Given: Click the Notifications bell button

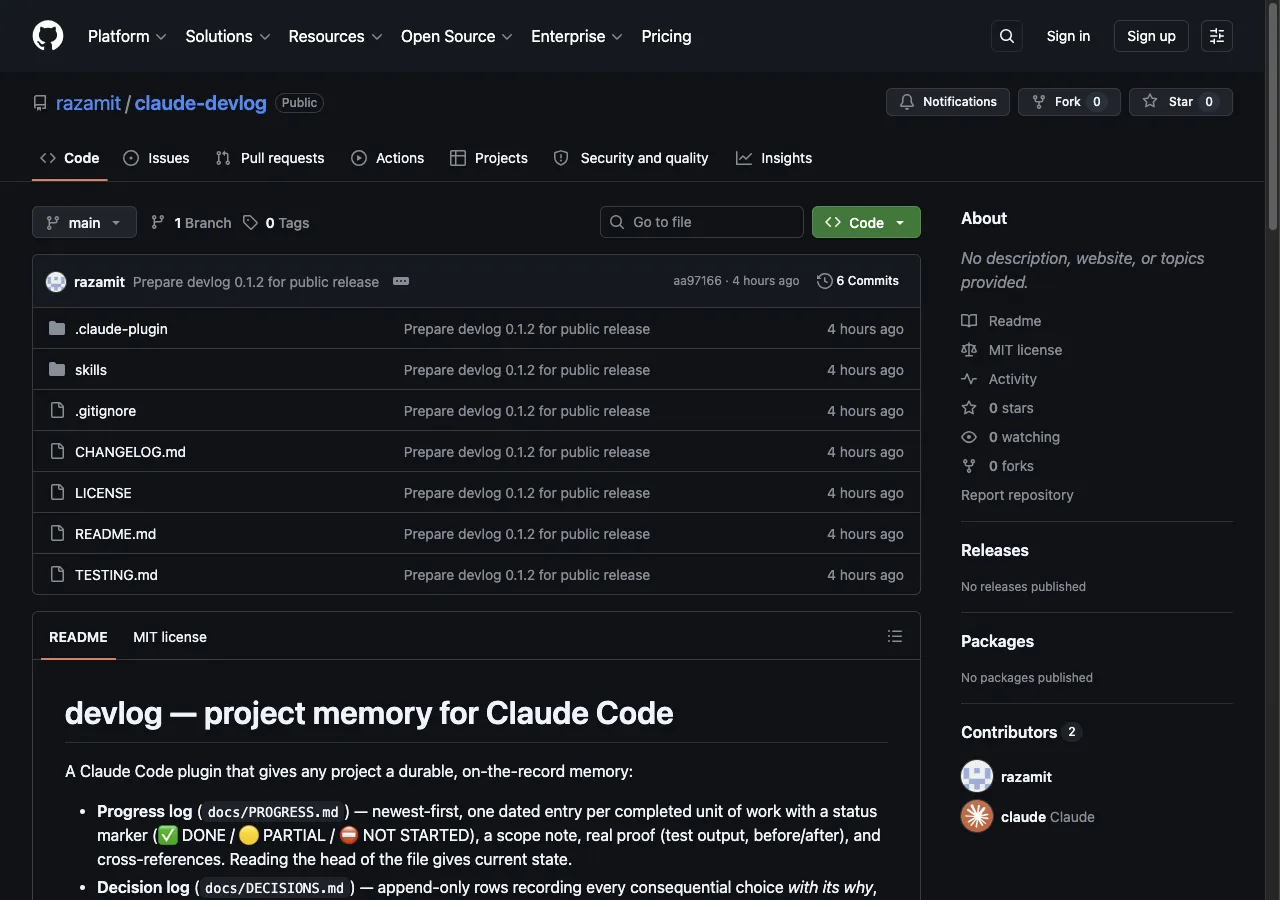Looking at the screenshot, I should point(948,102).
